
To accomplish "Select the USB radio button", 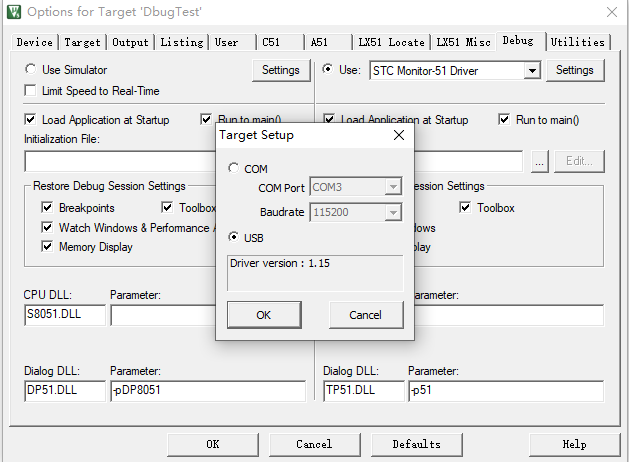I will point(234,237).
